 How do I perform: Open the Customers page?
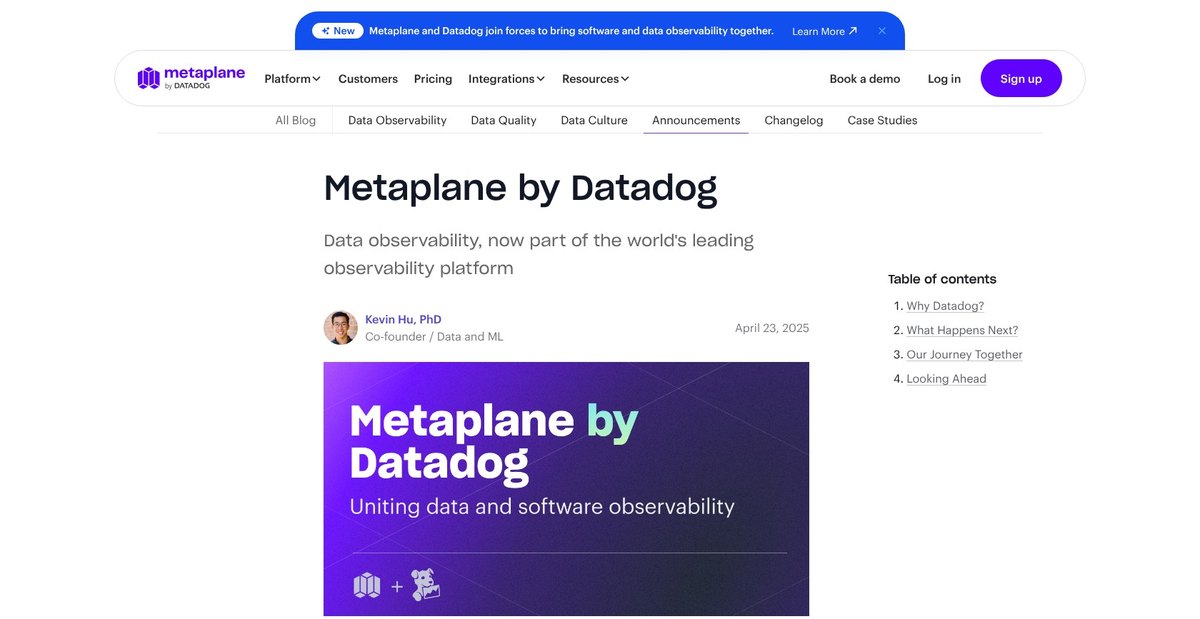[368, 79]
